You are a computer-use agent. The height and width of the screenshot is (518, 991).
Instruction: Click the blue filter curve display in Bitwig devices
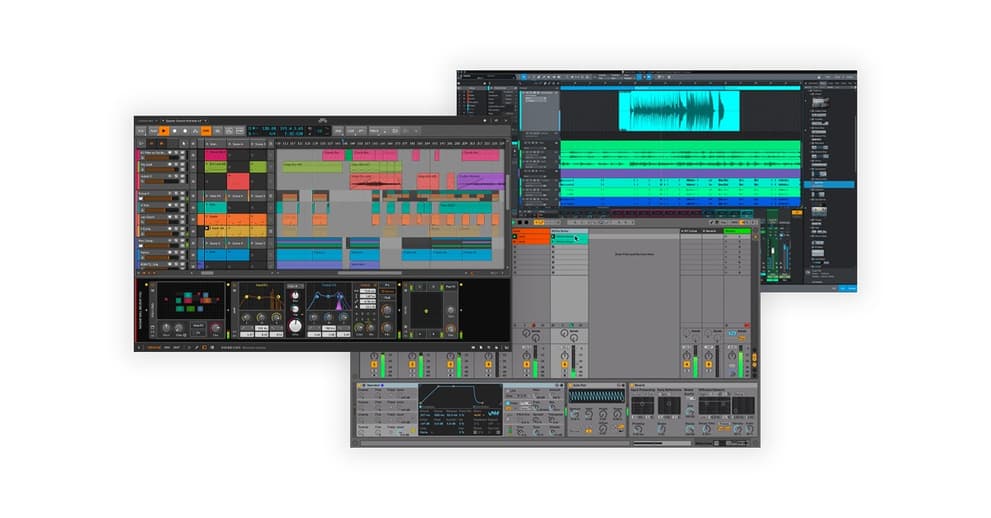click(x=328, y=298)
